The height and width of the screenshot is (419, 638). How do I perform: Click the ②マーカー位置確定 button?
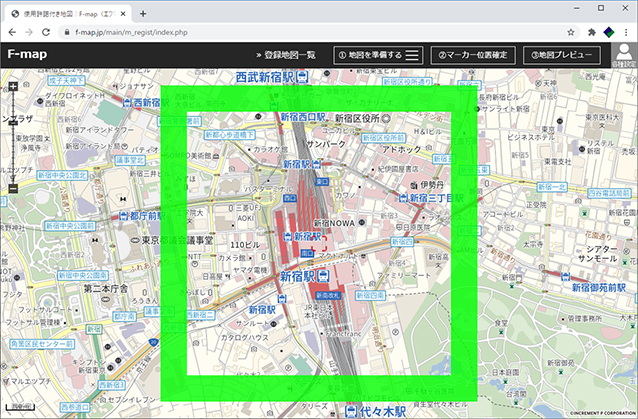(x=473, y=55)
